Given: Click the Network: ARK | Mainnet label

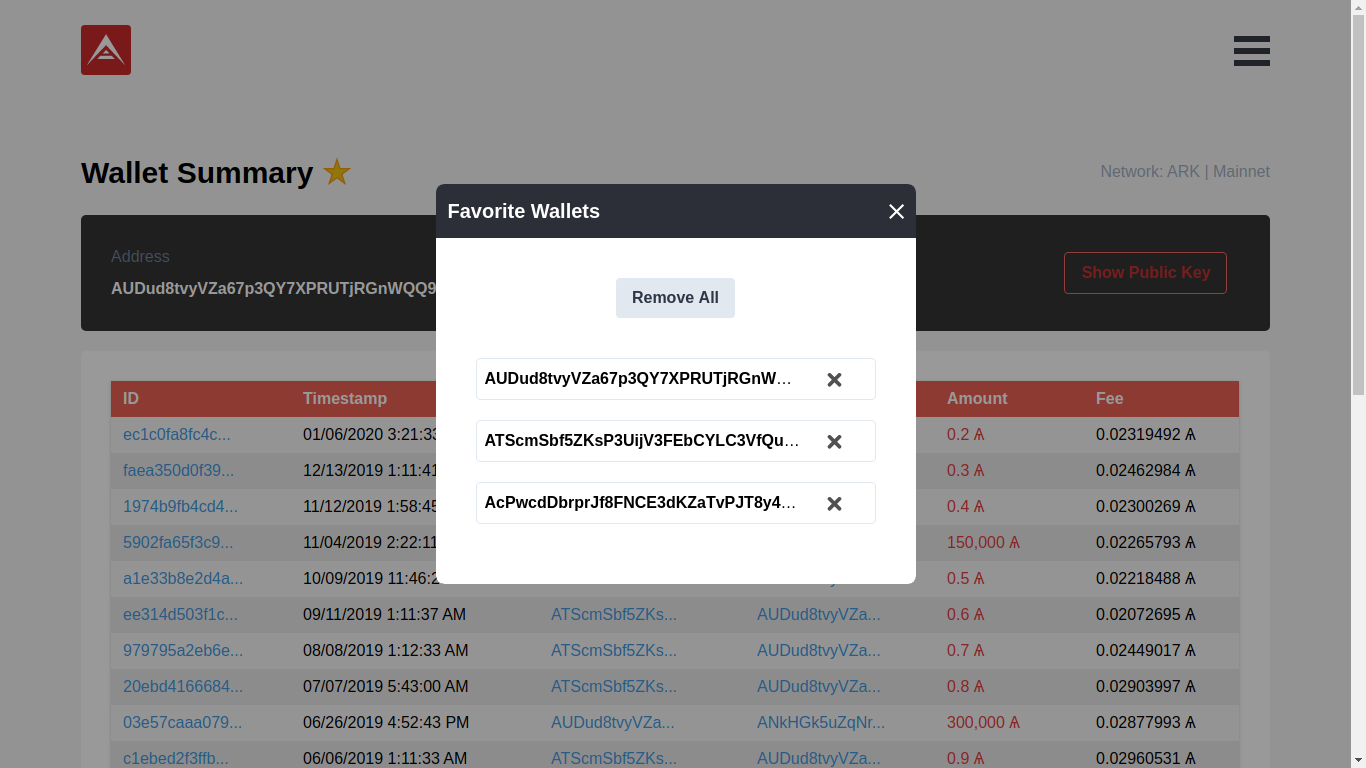Looking at the screenshot, I should click(x=1185, y=172).
